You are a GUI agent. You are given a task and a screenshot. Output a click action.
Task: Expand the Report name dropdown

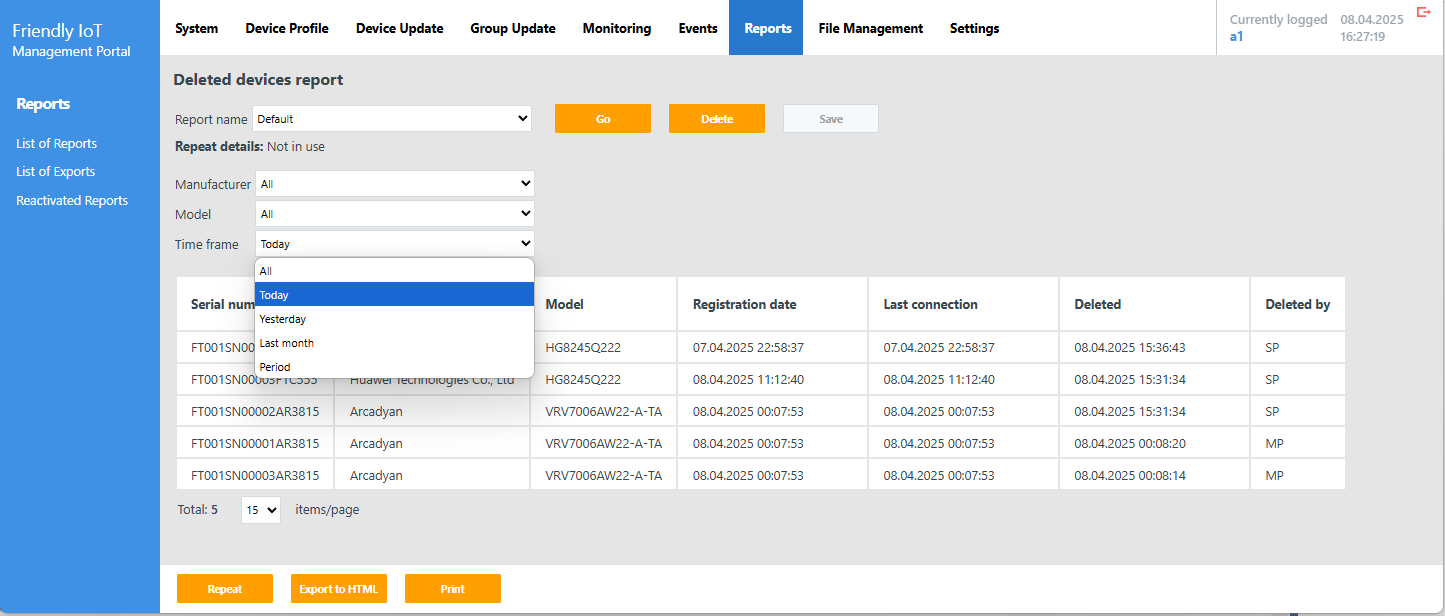pyautogui.click(x=392, y=119)
